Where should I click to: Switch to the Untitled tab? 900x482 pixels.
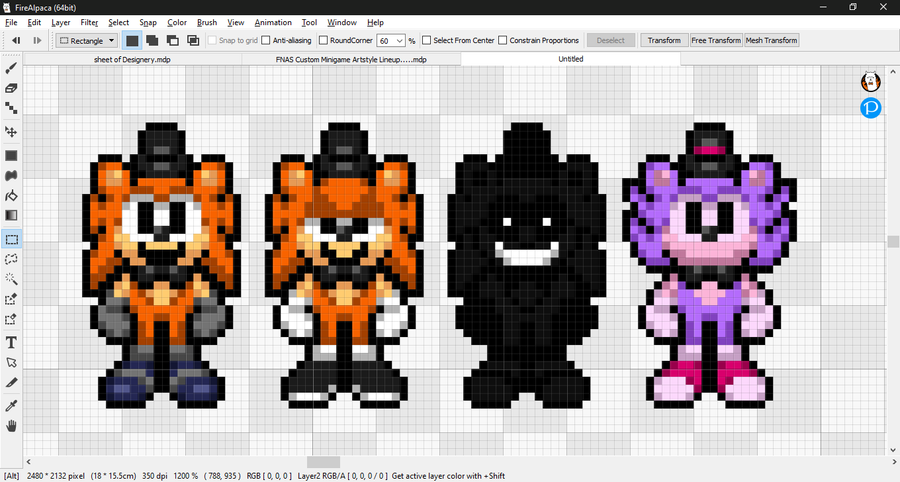[x=571, y=59]
